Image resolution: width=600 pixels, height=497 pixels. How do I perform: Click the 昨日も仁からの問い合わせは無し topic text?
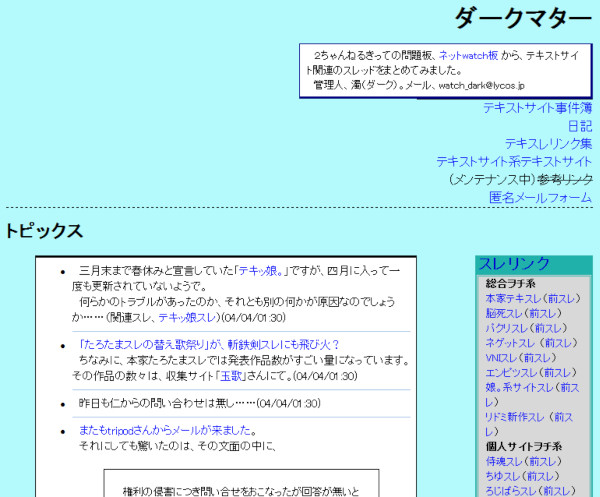(x=200, y=403)
